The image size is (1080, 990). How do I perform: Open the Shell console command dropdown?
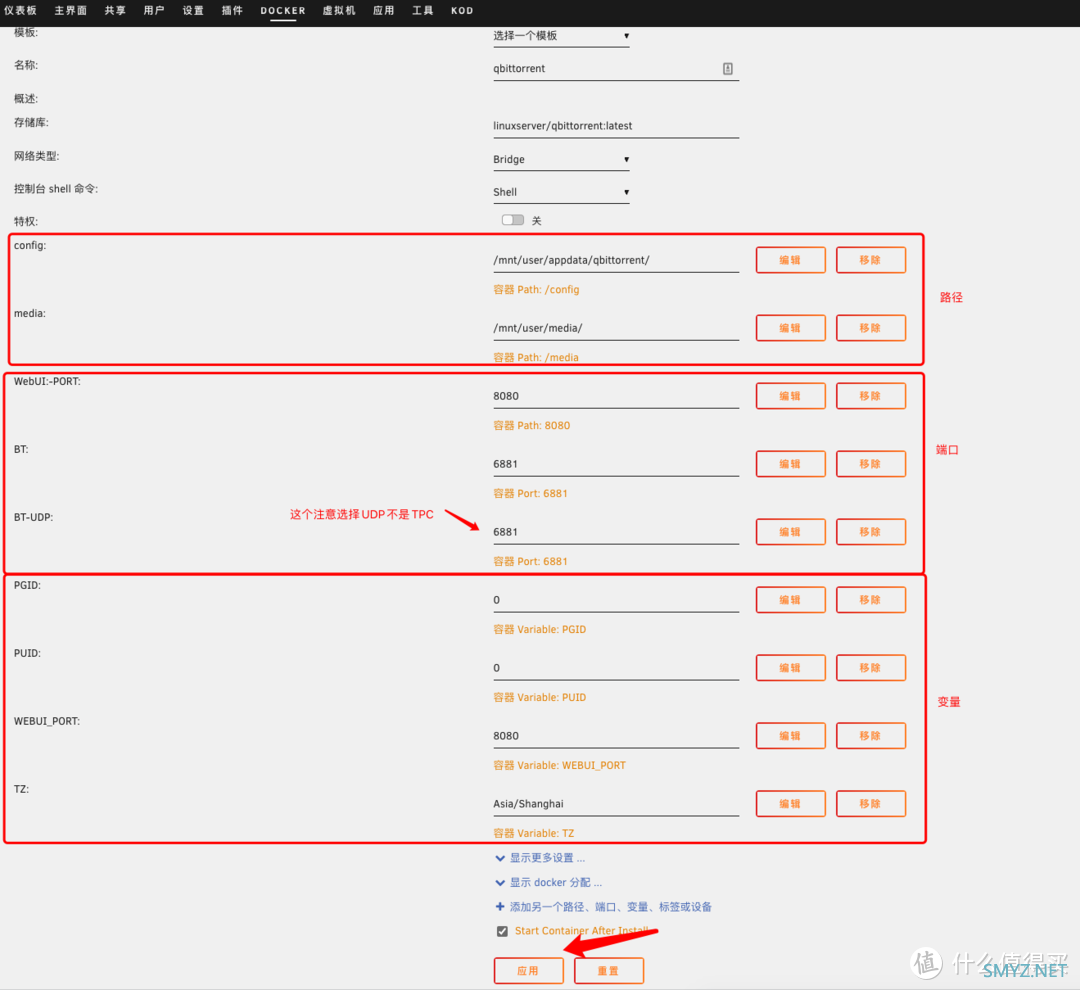tap(561, 192)
